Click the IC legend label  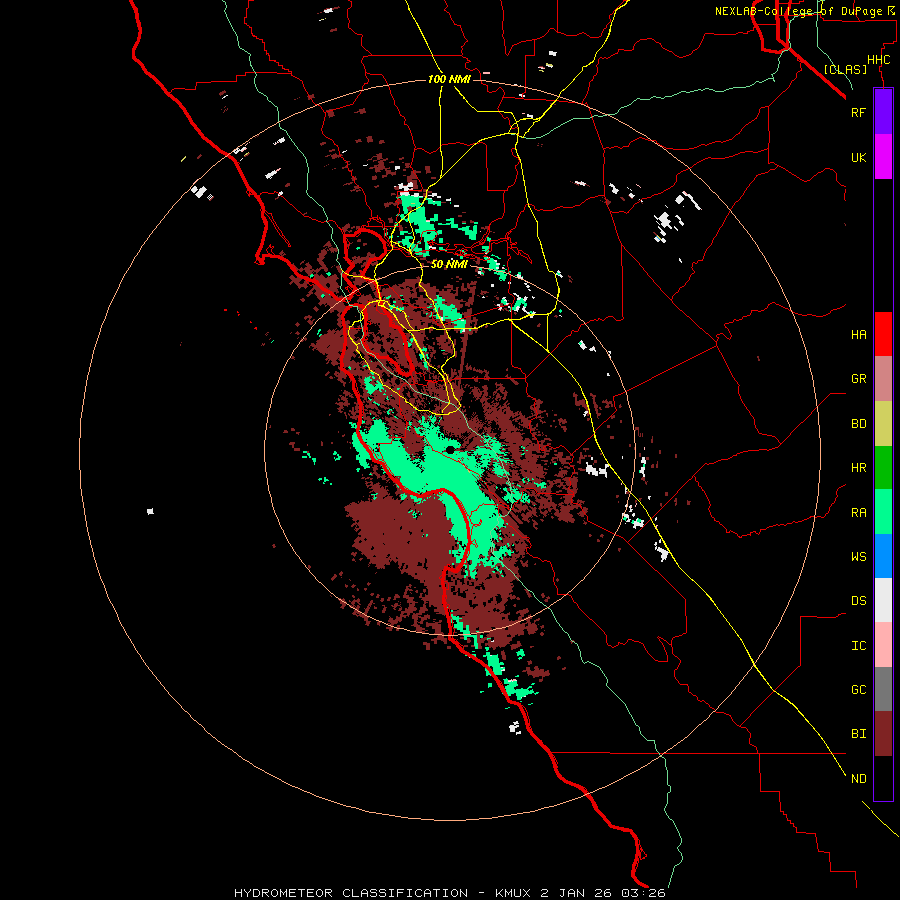[x=858, y=646]
